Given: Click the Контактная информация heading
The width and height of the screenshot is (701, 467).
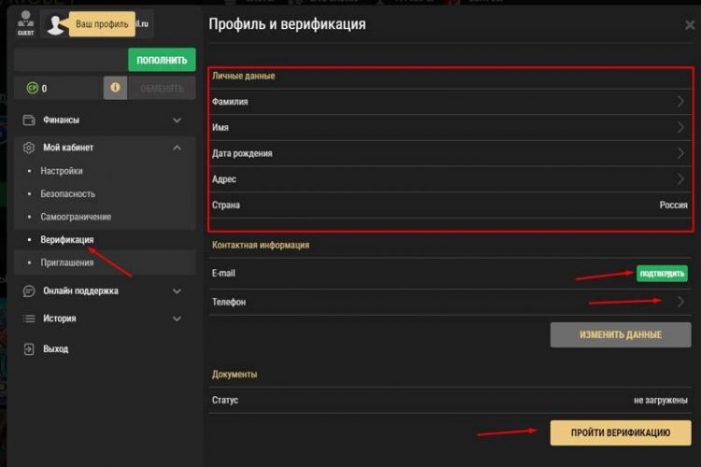Looking at the screenshot, I should coord(261,245).
